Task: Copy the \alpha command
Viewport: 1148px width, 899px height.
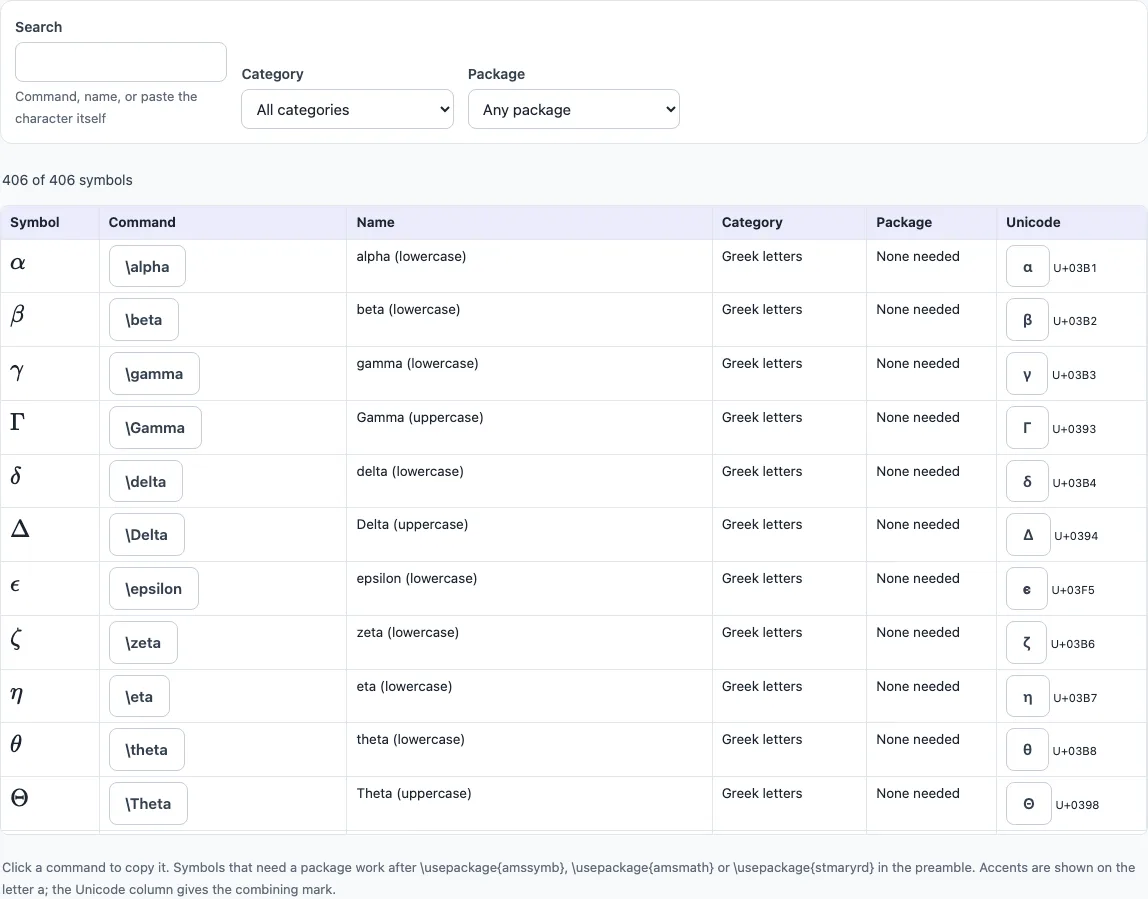Action: 147,266
